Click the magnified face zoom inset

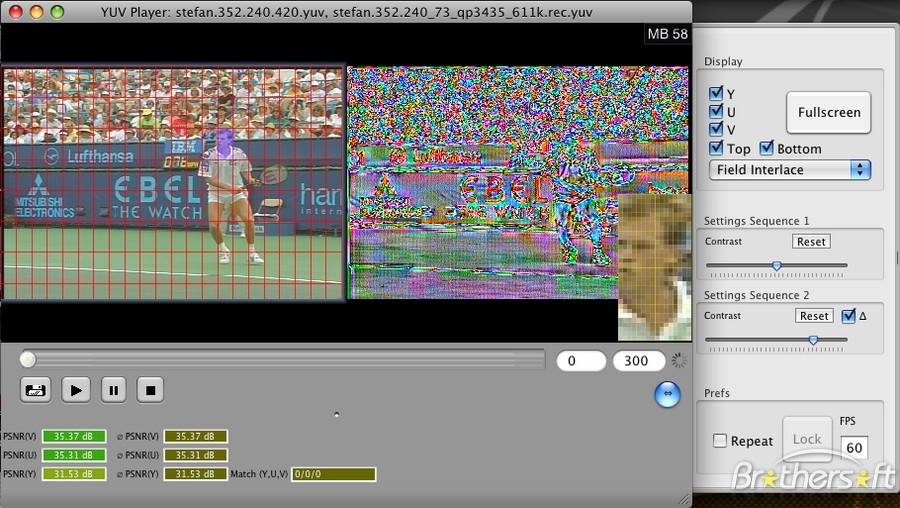654,267
